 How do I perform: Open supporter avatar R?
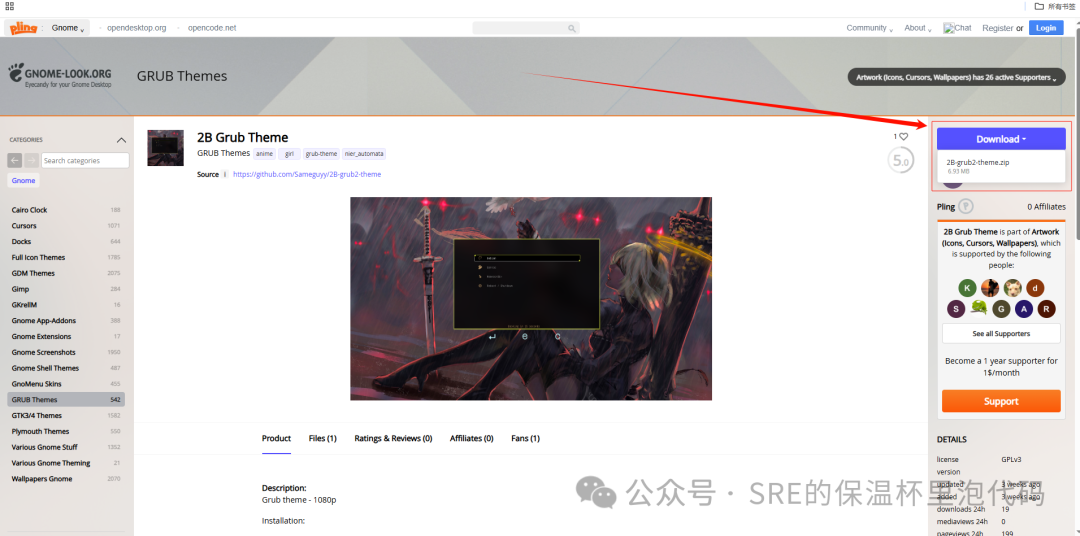1047,309
